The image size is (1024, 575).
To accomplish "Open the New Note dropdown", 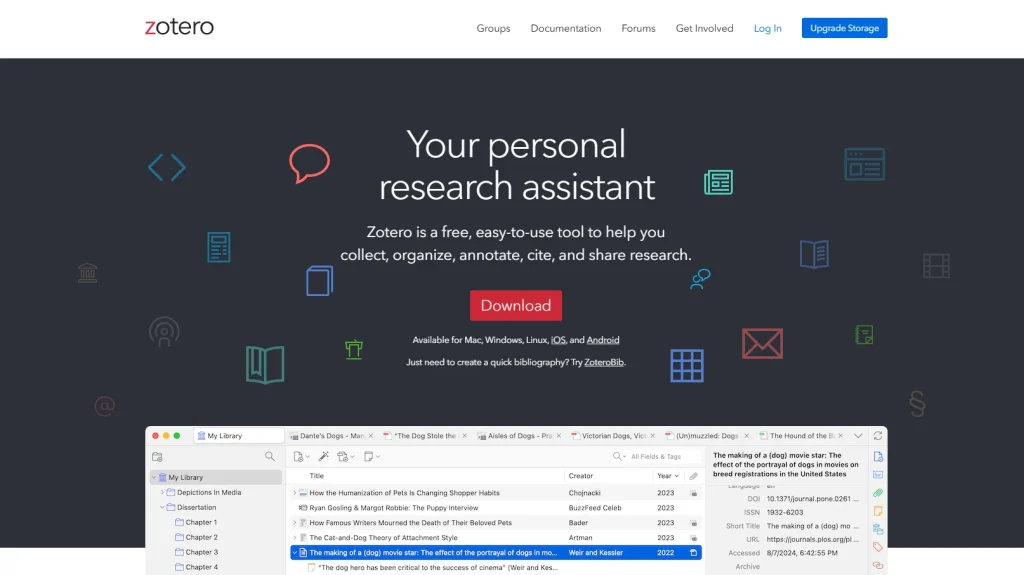I will tap(371, 457).
